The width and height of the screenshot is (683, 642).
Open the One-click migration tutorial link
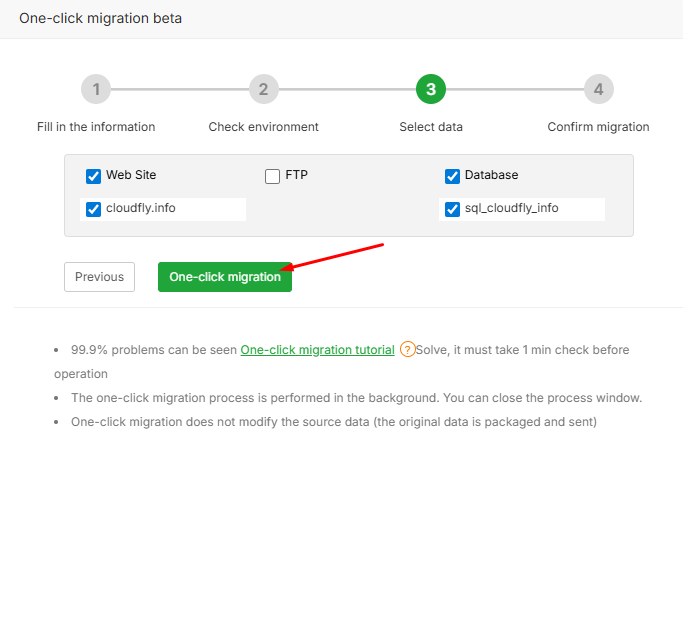point(317,350)
